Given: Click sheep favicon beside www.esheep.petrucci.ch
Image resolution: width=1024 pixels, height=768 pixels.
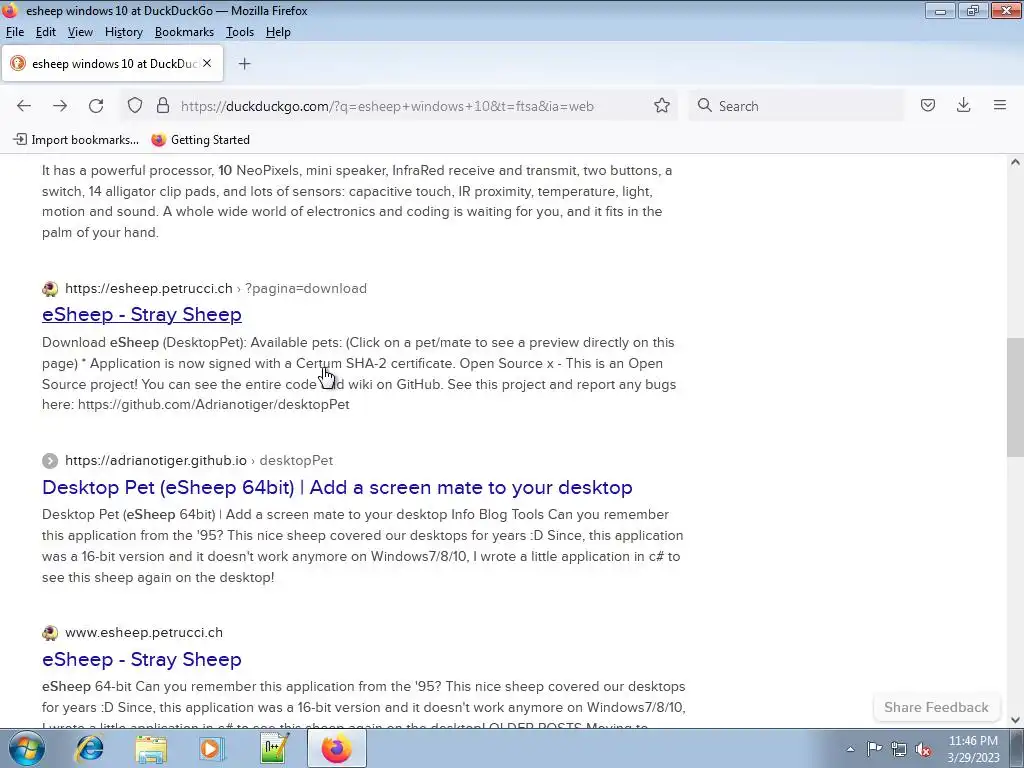Looking at the screenshot, I should (50, 632).
